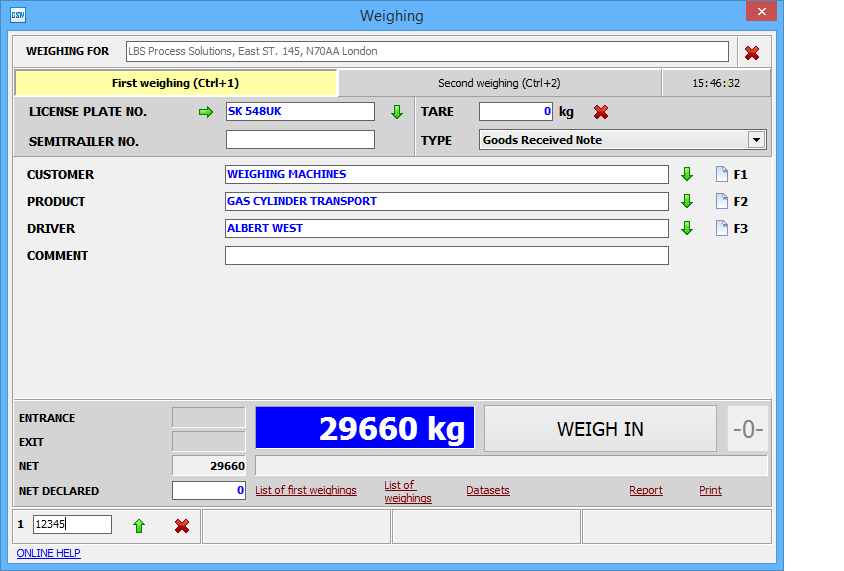Click green up arrow next to 12345 field
Viewport: 844px width, 571px height.
139,525
